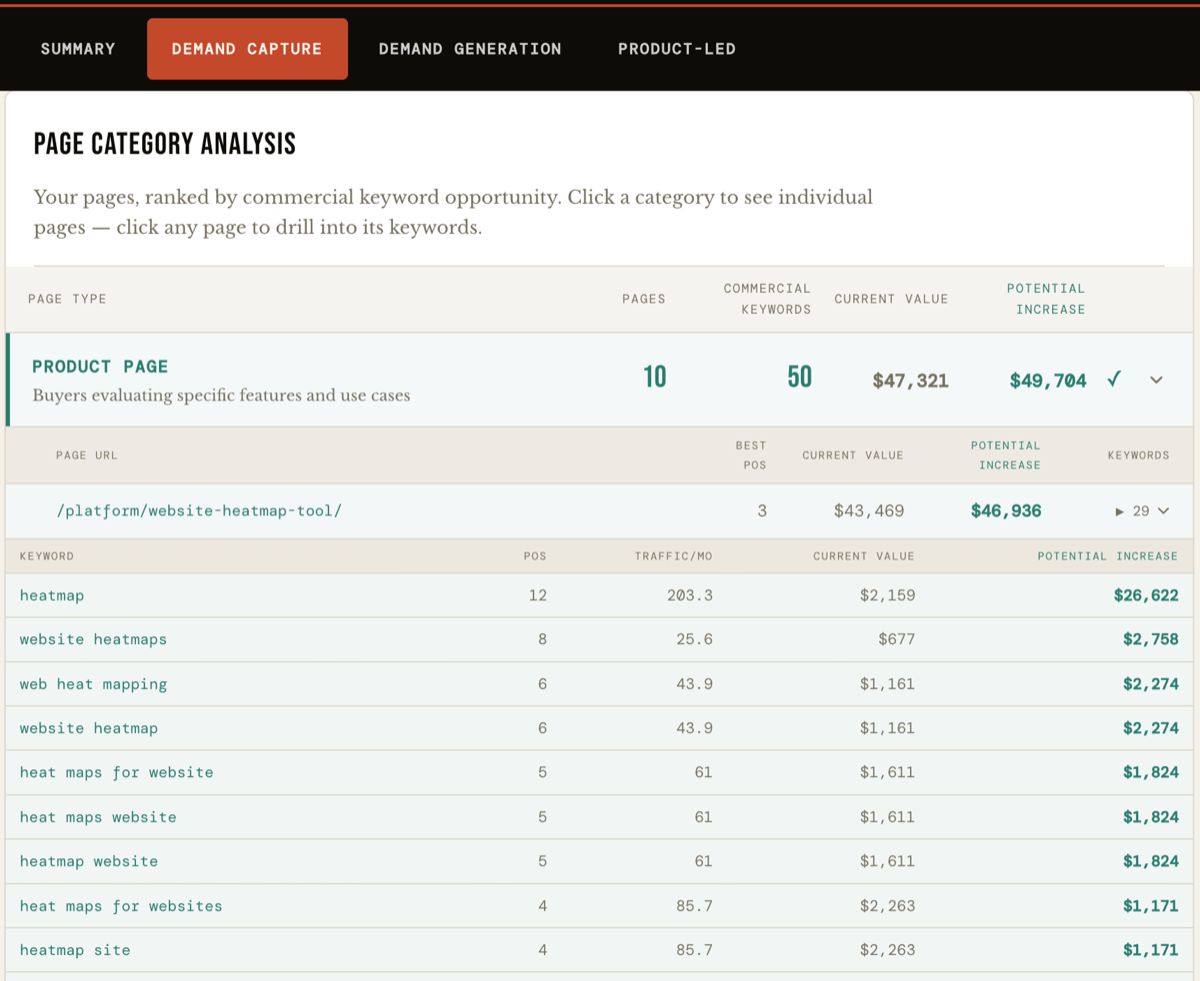Select the Product-Led tab
Image resolution: width=1200 pixels, height=981 pixels.
click(676, 48)
